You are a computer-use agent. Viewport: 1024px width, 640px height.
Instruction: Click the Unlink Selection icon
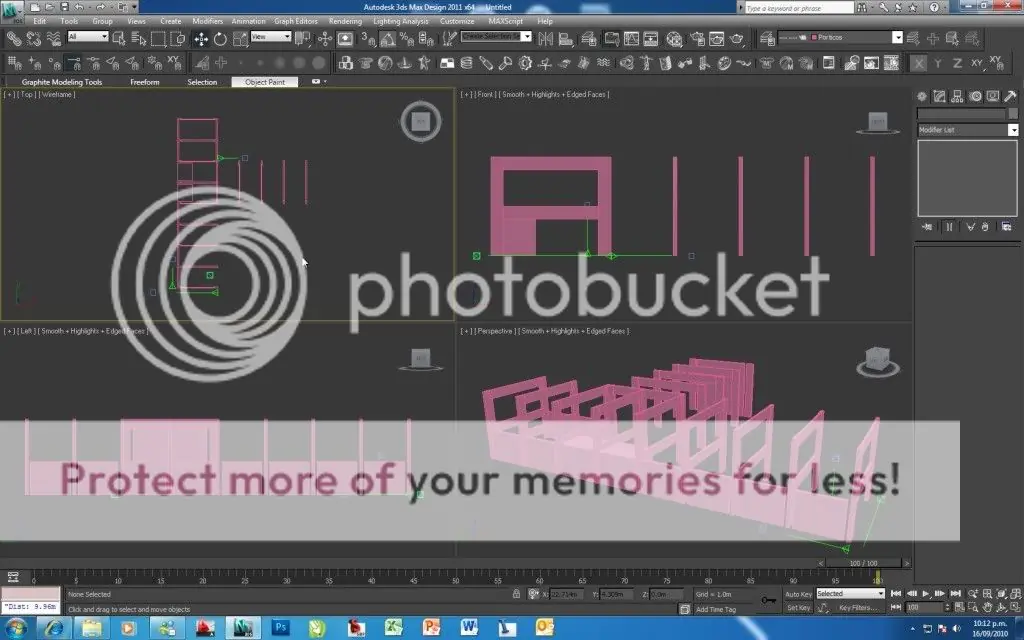[x=33, y=39]
